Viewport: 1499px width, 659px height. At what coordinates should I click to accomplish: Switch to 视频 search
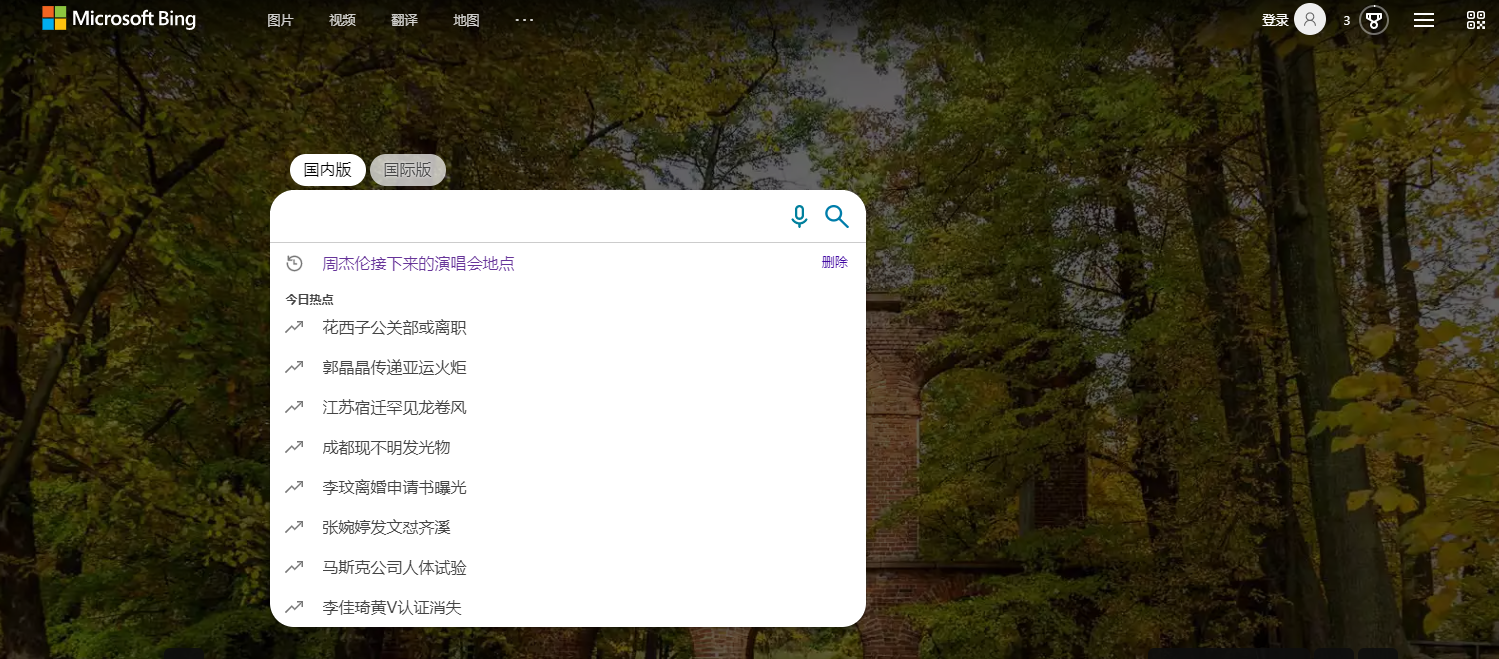click(x=342, y=19)
